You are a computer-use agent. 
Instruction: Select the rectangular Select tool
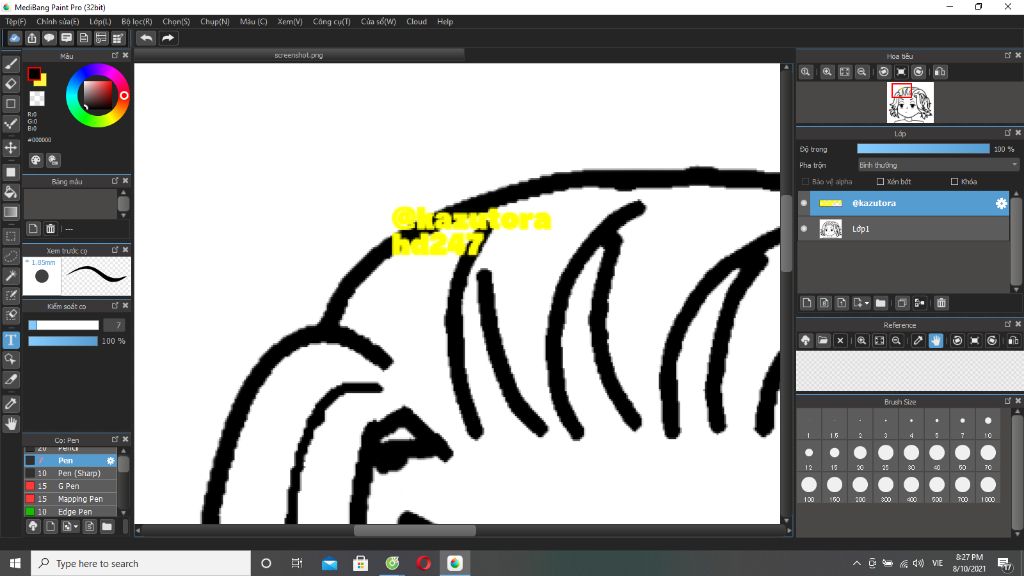(11, 236)
